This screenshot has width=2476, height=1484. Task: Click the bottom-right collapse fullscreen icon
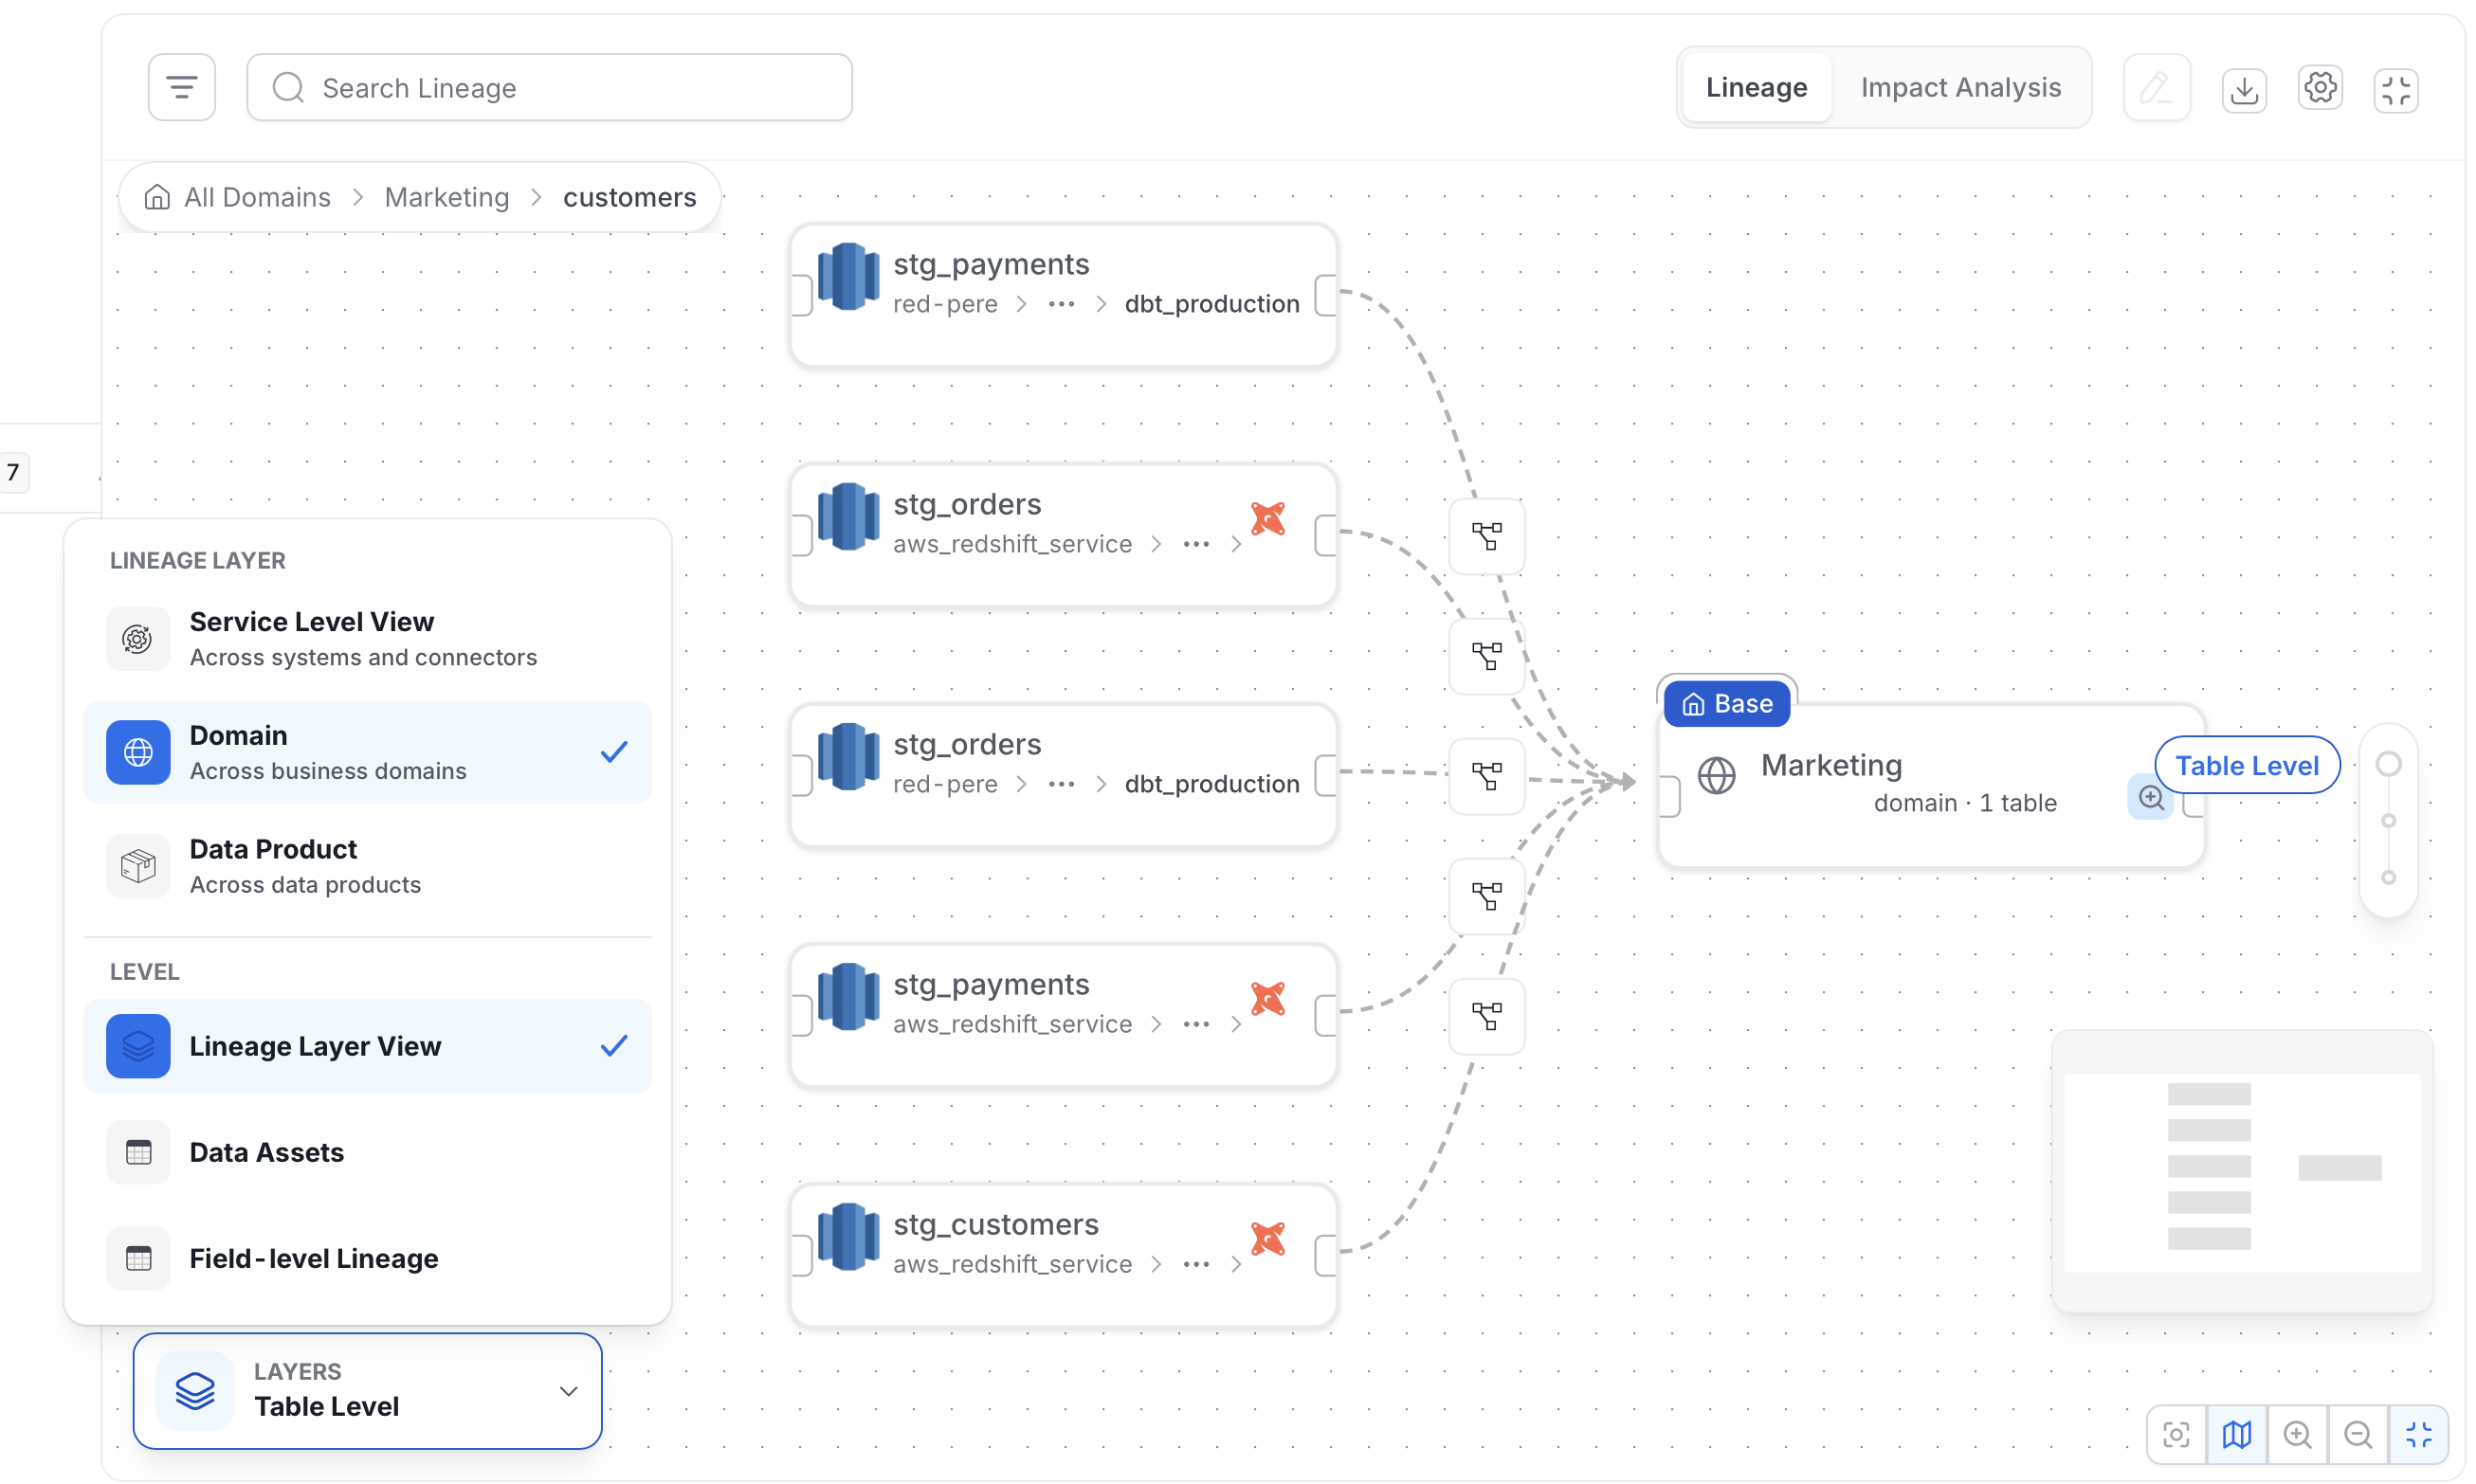pos(2418,1435)
